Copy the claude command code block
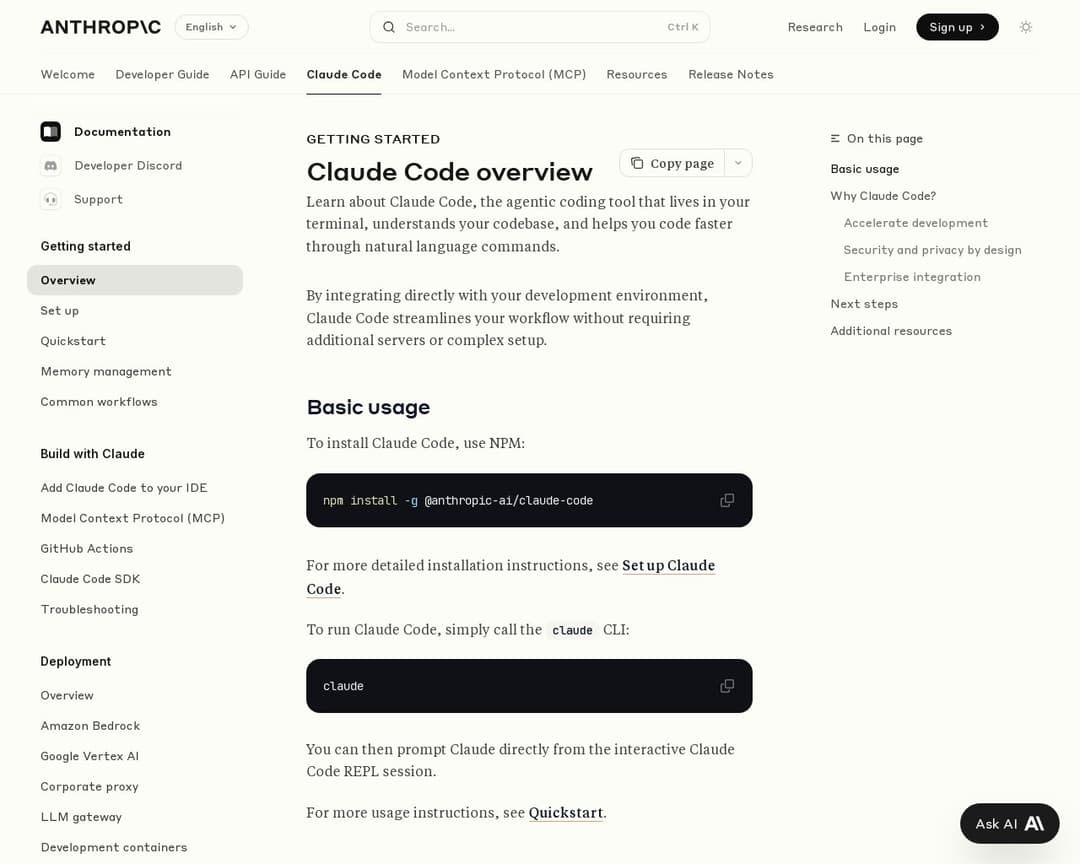This screenshot has width=1080, height=864. point(727,686)
